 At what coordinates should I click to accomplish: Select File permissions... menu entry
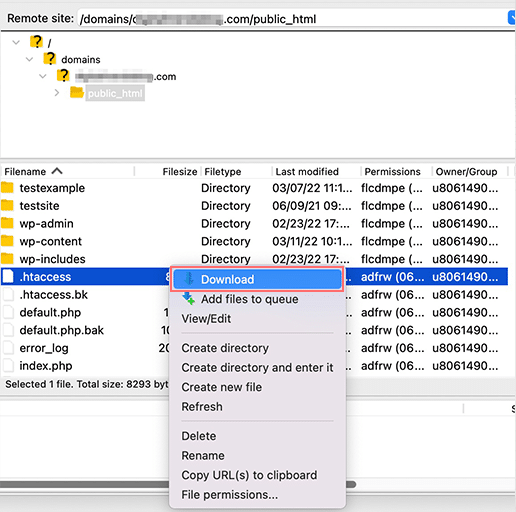tap(229, 494)
